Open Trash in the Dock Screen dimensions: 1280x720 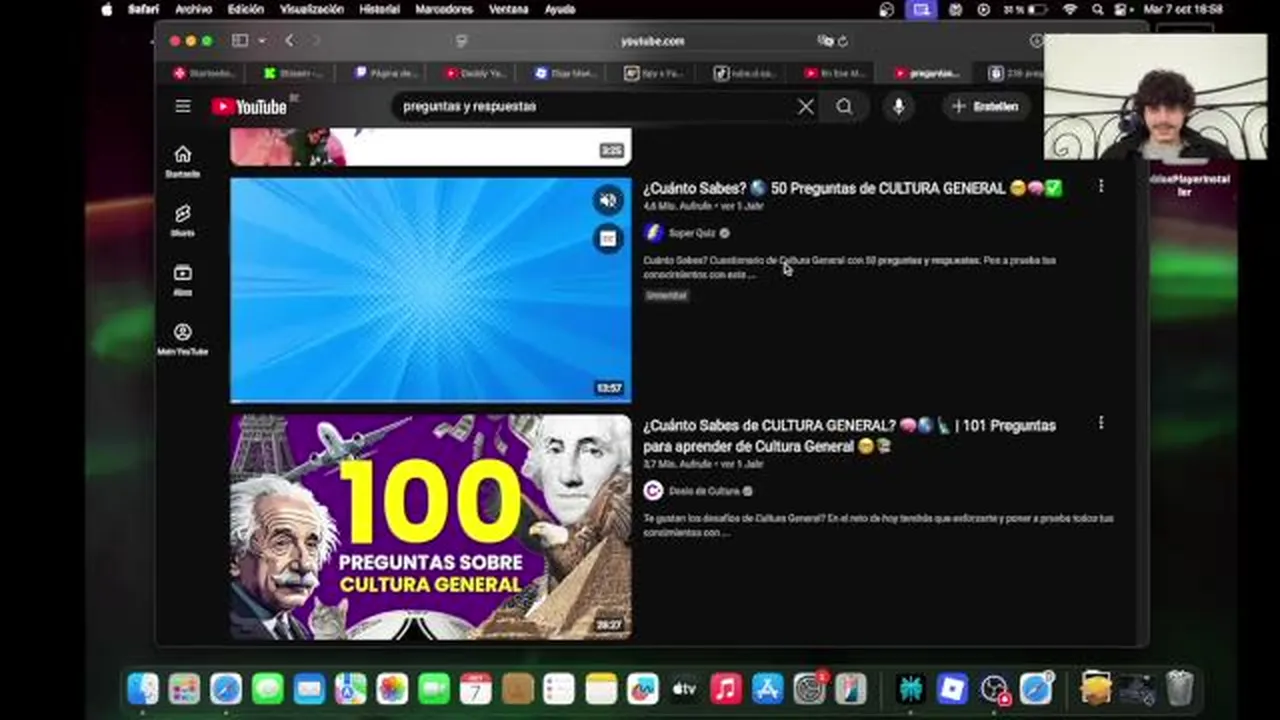click(1180, 689)
